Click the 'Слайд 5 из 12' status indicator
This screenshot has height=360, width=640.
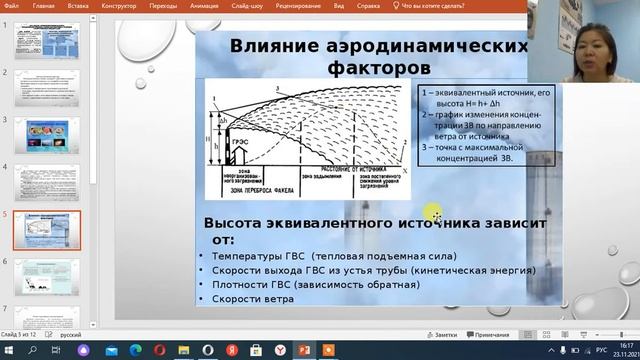18,335
